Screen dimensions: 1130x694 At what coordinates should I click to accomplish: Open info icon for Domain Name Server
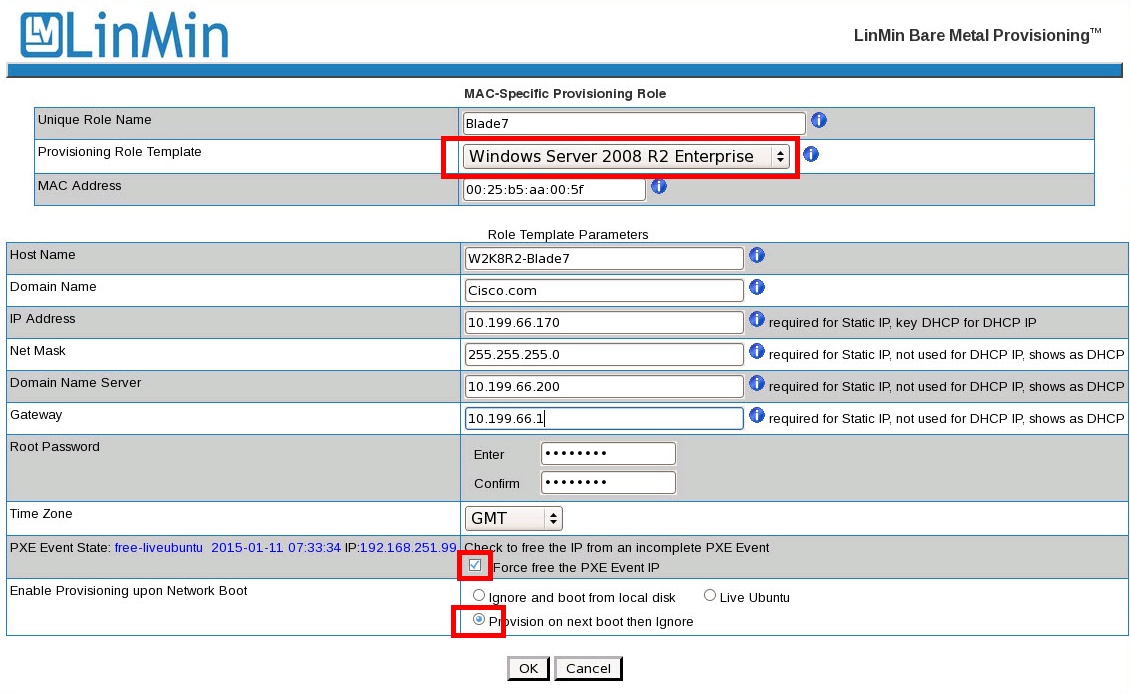coord(757,383)
